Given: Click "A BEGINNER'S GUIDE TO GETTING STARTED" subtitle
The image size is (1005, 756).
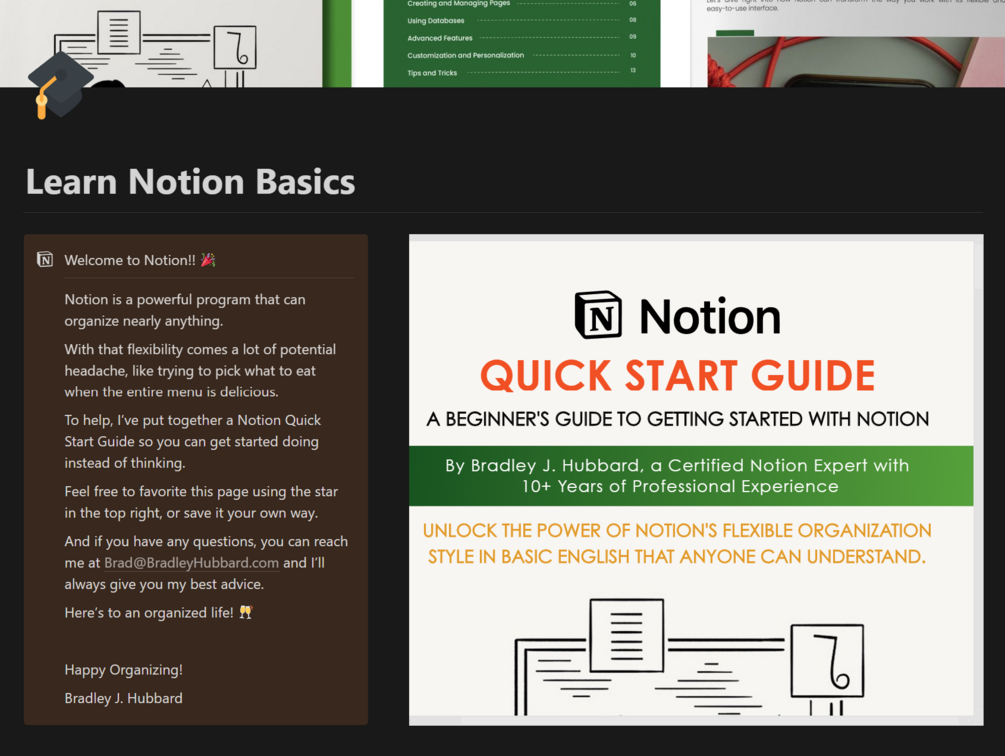Looking at the screenshot, I should point(677,419).
